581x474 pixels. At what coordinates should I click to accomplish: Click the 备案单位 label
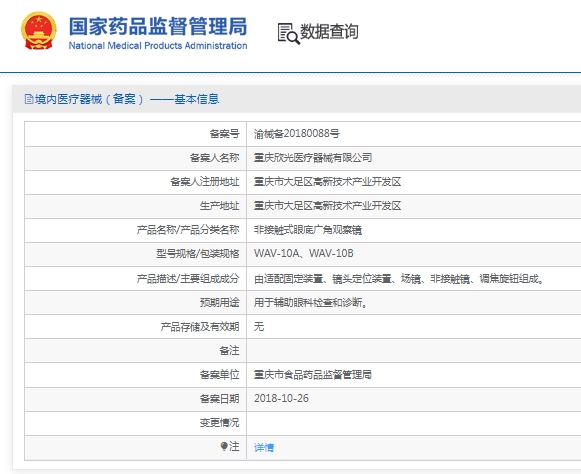coord(219,375)
